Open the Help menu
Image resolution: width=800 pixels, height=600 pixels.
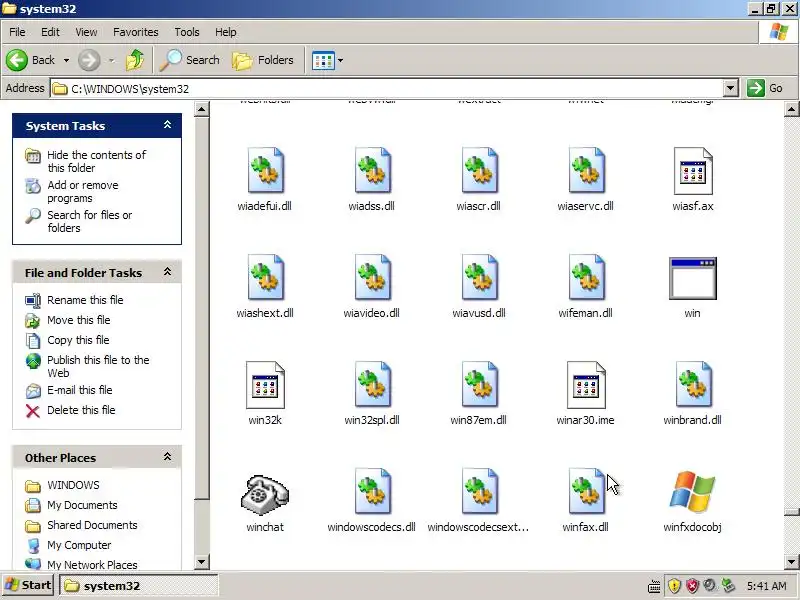coord(226,32)
